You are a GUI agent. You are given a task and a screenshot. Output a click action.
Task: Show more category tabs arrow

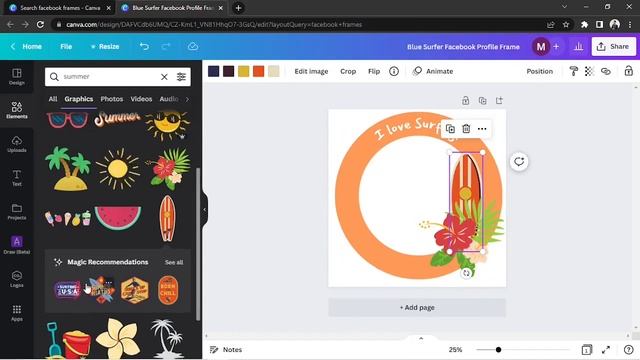[187, 99]
